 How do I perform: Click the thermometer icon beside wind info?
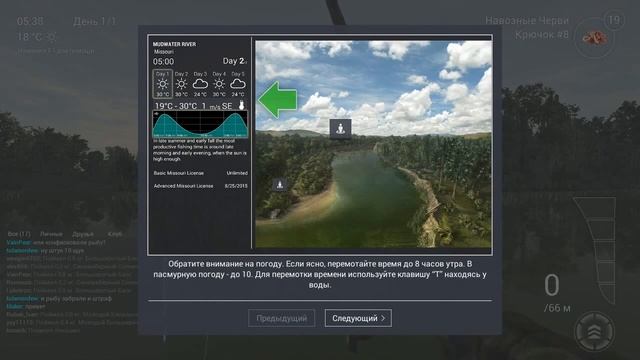pyautogui.click(x=242, y=105)
